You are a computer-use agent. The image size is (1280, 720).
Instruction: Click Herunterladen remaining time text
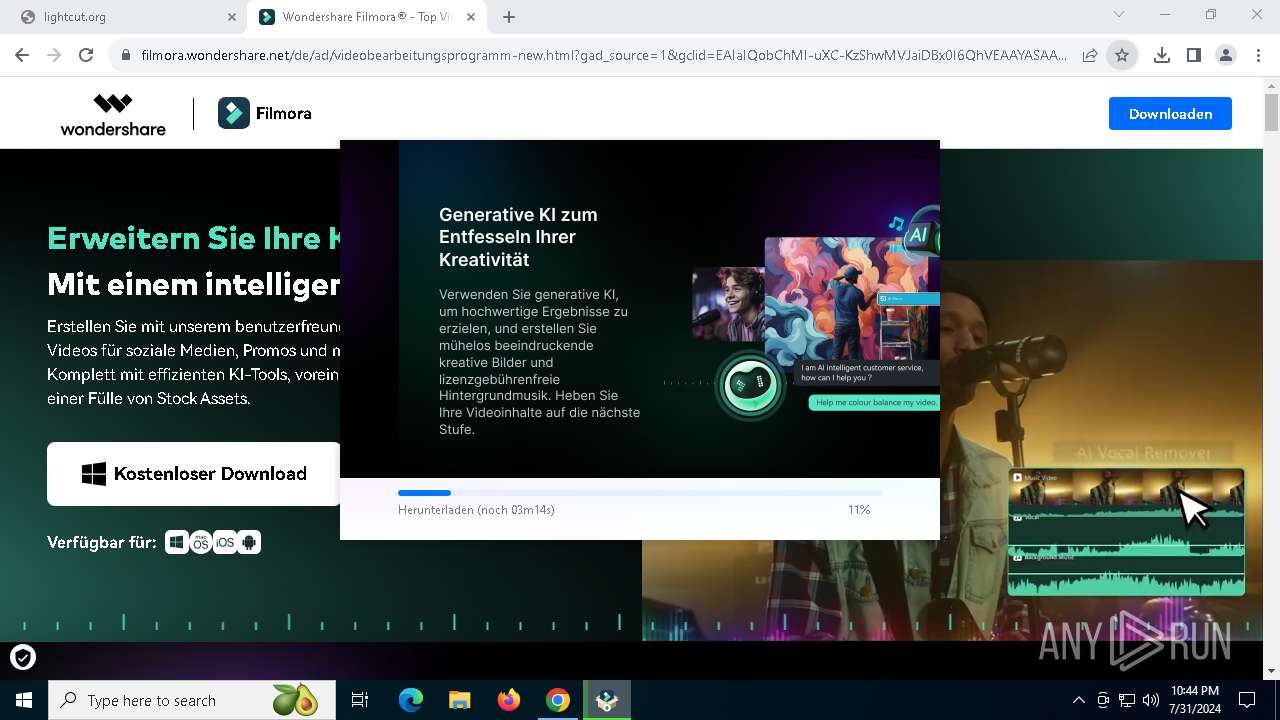[x=476, y=510]
